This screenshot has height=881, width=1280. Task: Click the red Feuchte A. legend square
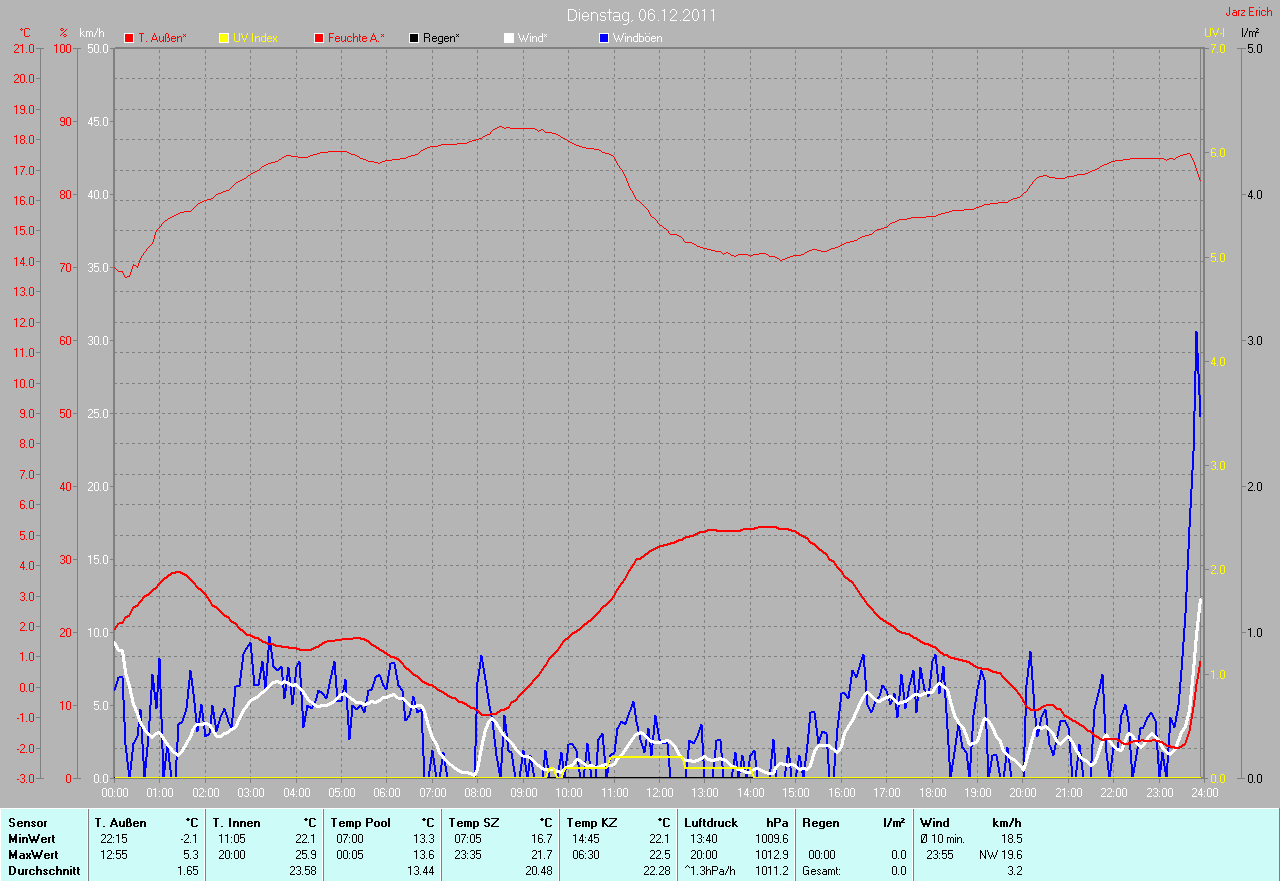[x=319, y=38]
